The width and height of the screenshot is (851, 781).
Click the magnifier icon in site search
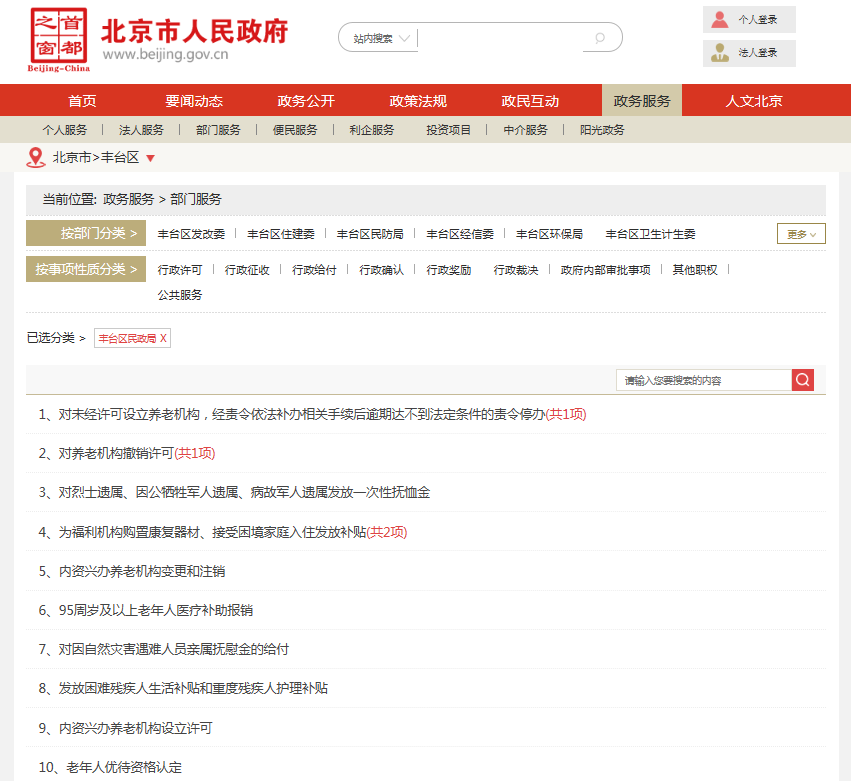(x=599, y=39)
